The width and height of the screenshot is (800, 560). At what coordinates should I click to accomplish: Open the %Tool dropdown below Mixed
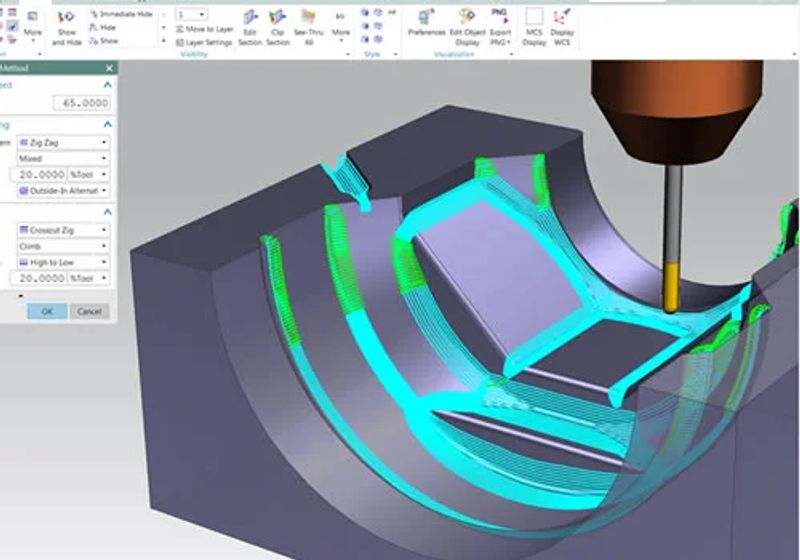89,174
